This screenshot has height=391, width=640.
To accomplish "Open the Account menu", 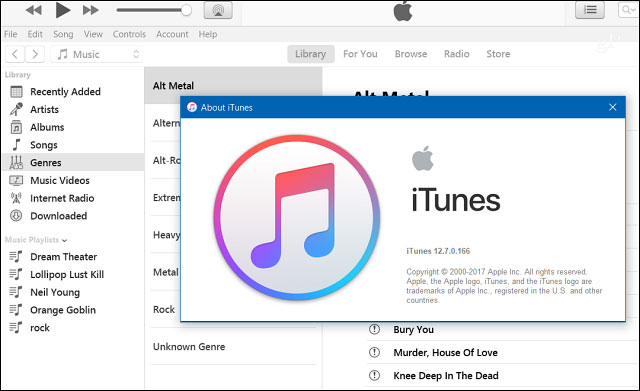I will click(172, 34).
